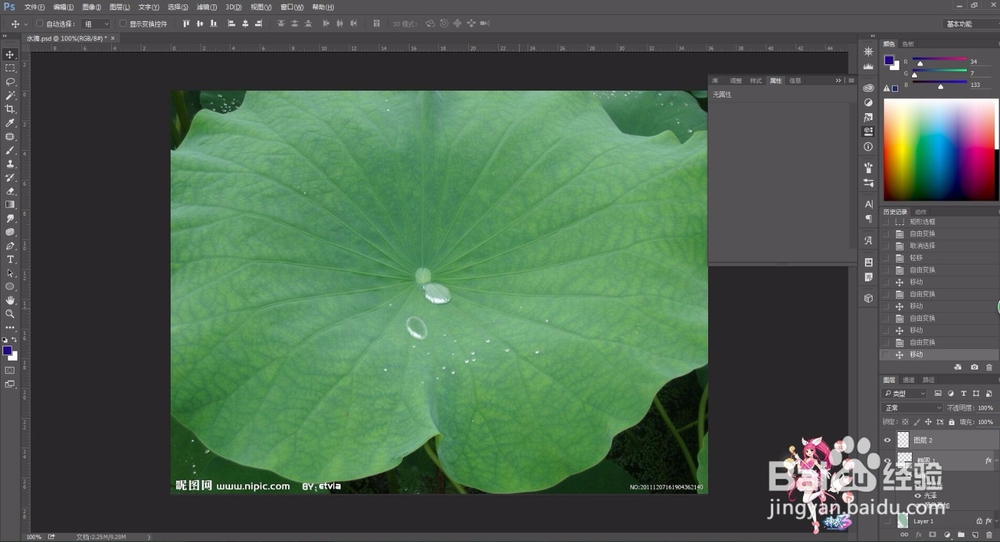Toggle lock position icon in Layers
Screen dimensions: 1000x542
coord(928,422)
